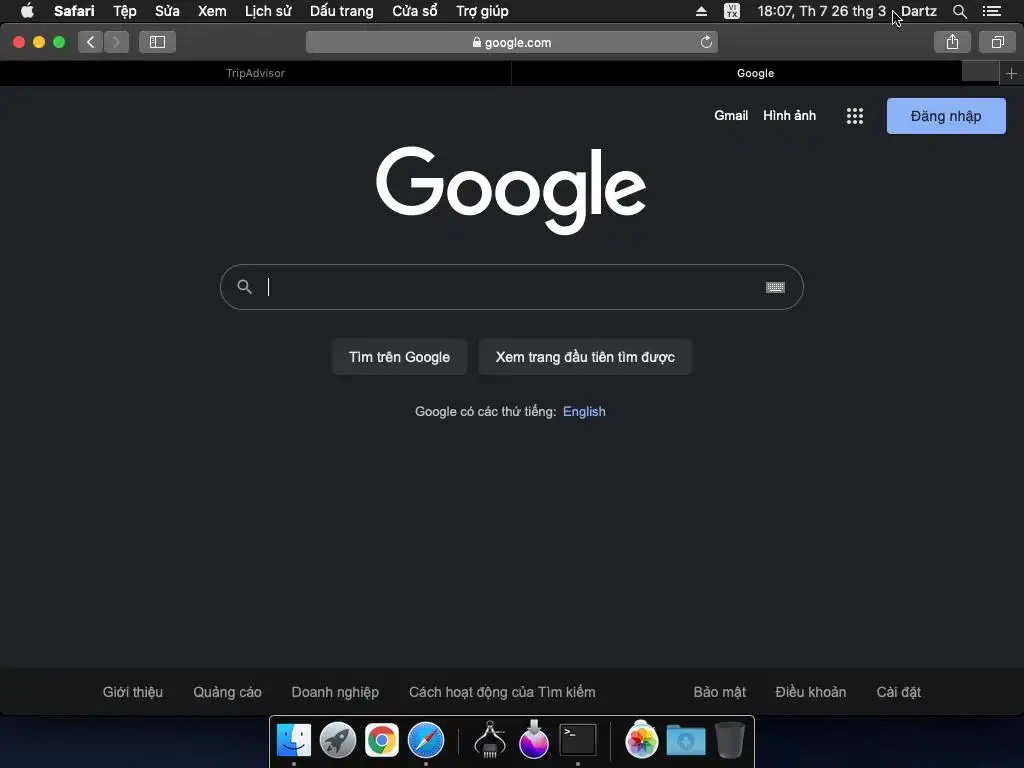Click the google.com address bar
This screenshot has height=768, width=1024.
pos(511,42)
